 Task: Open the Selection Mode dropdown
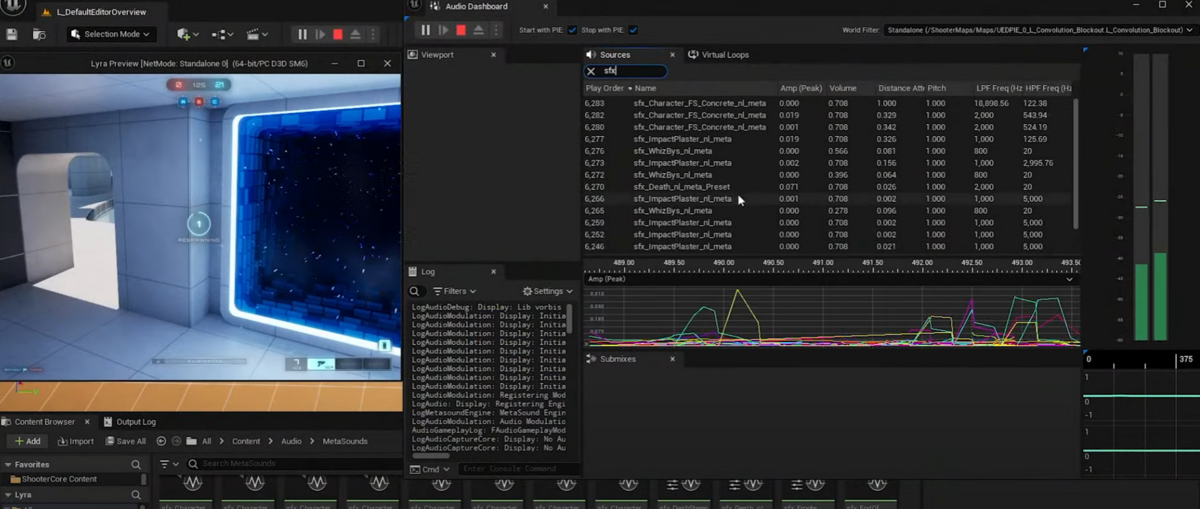coord(110,34)
